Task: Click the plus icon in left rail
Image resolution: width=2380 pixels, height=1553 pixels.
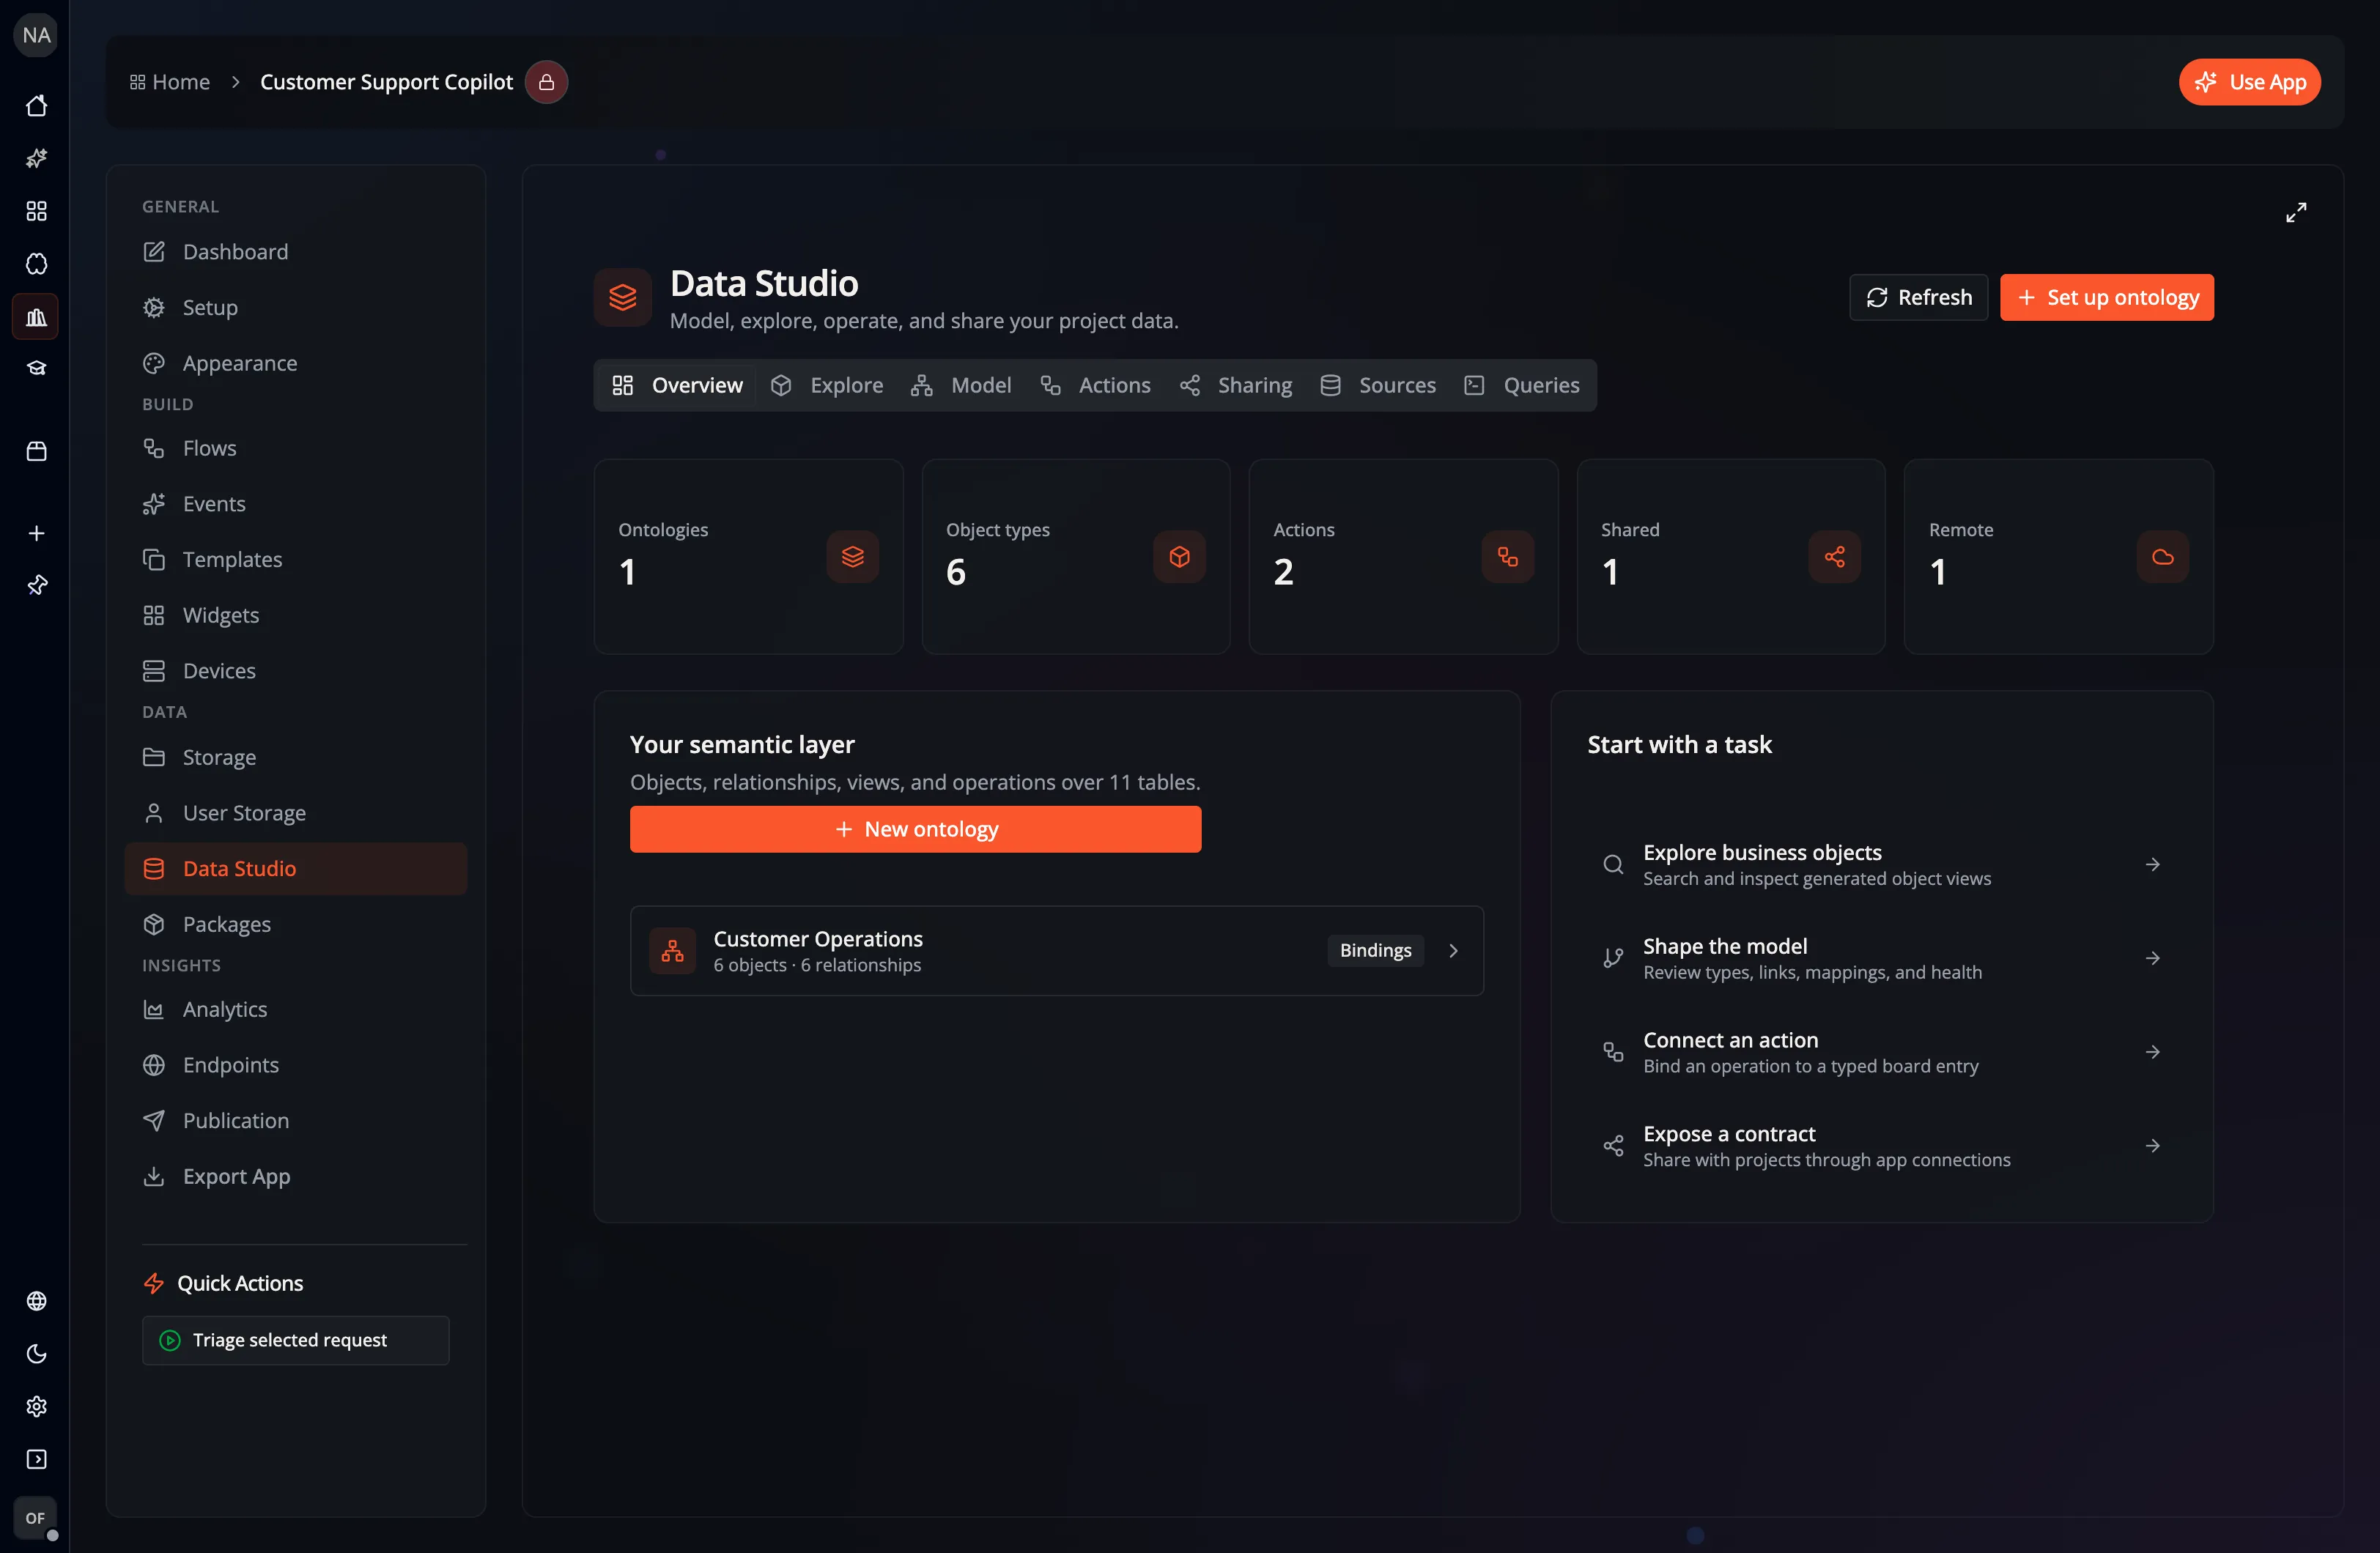Action: (36, 533)
